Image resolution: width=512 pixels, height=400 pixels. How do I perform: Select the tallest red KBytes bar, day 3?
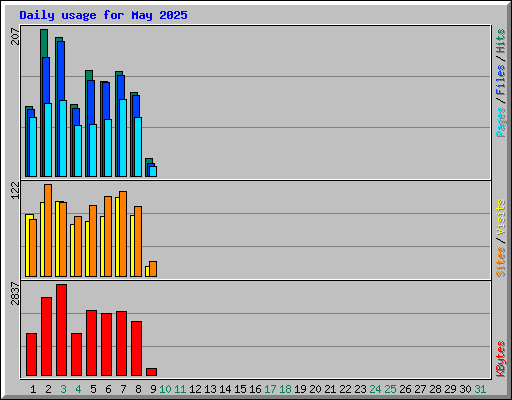(x=61, y=330)
